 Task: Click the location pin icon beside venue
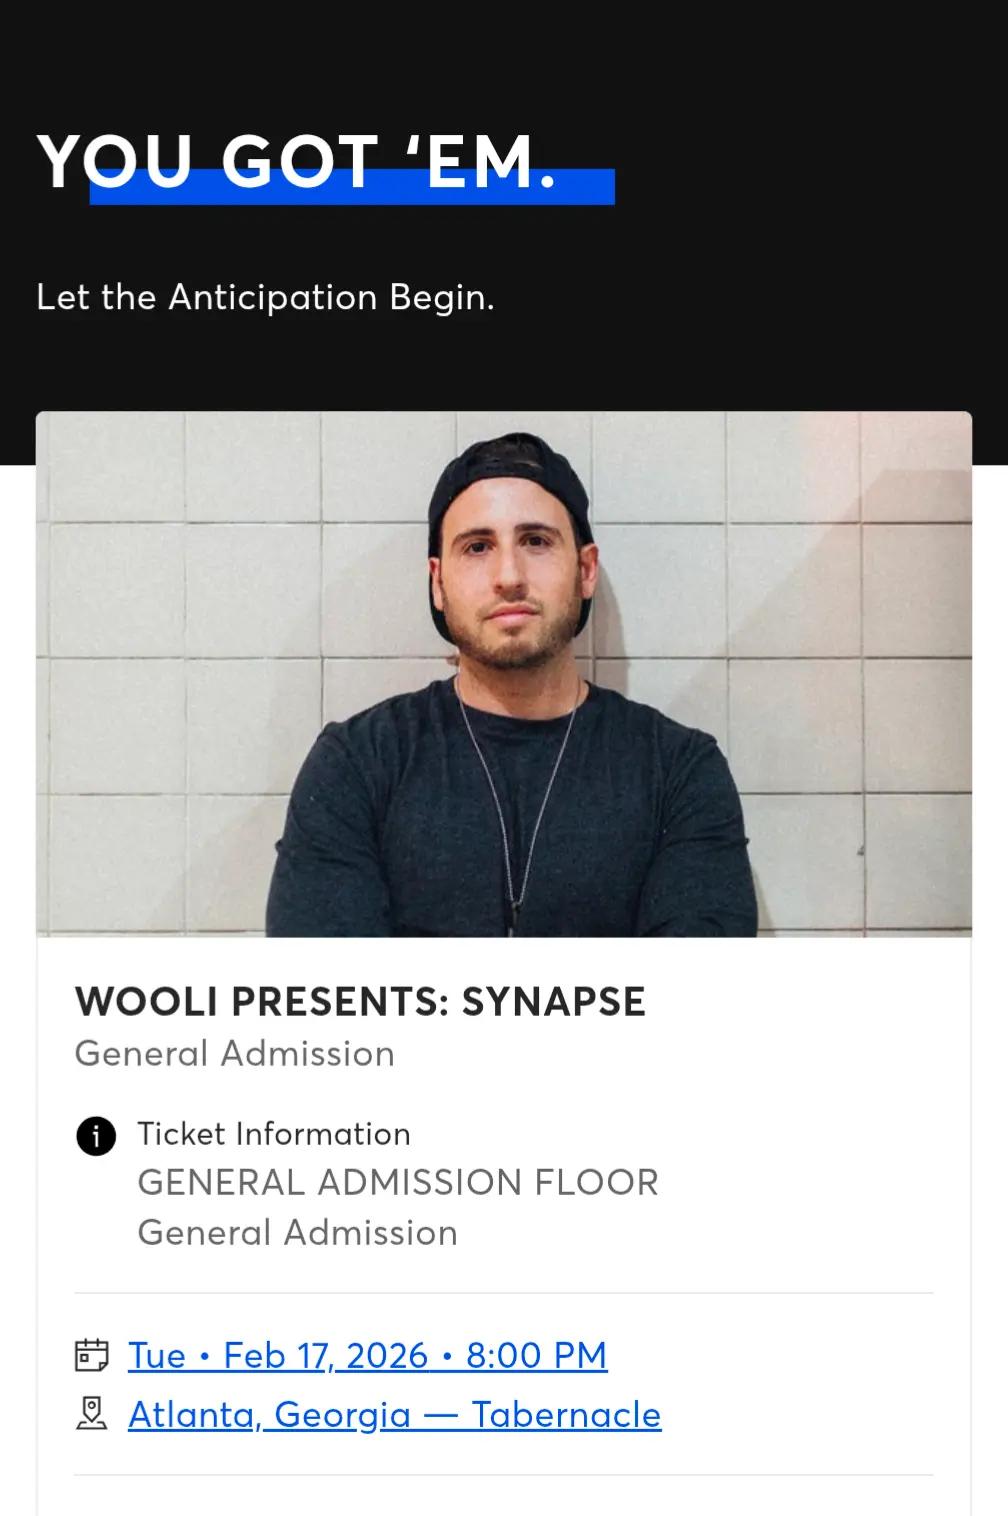coord(92,1414)
